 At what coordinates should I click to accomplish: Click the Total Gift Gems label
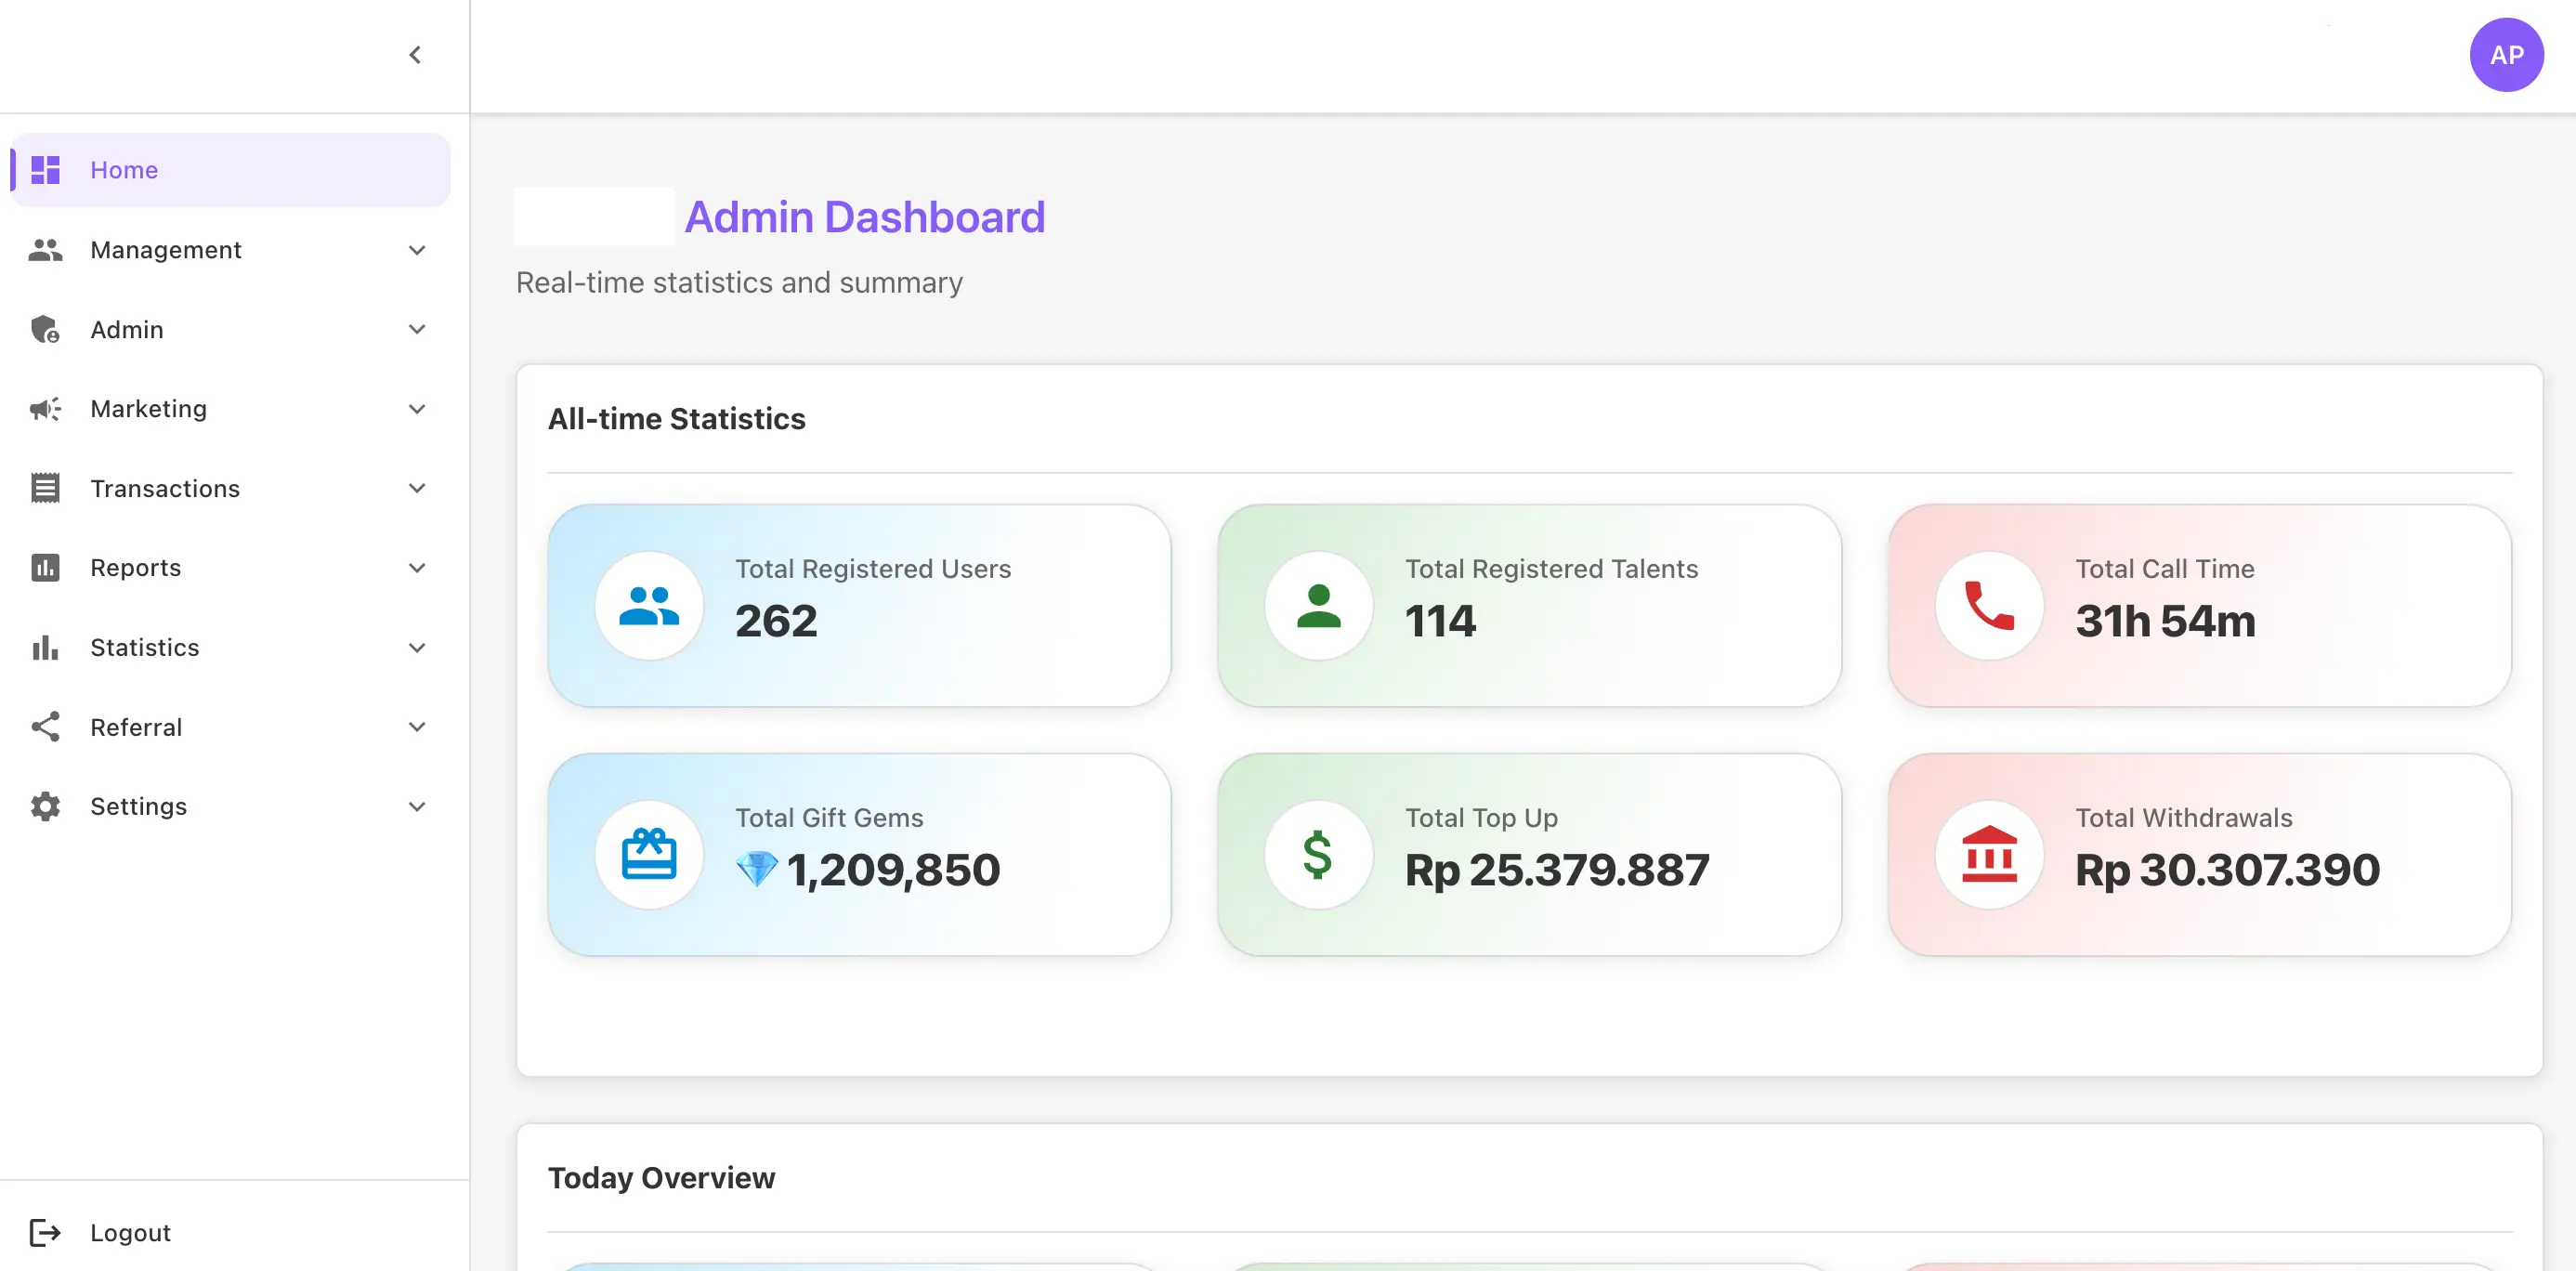829,818
